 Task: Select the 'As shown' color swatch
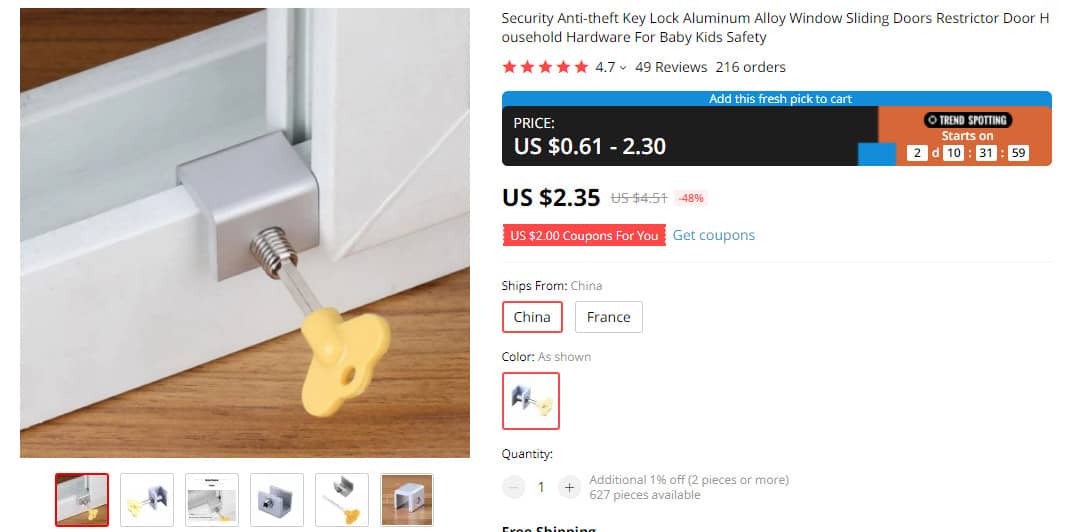coord(531,401)
